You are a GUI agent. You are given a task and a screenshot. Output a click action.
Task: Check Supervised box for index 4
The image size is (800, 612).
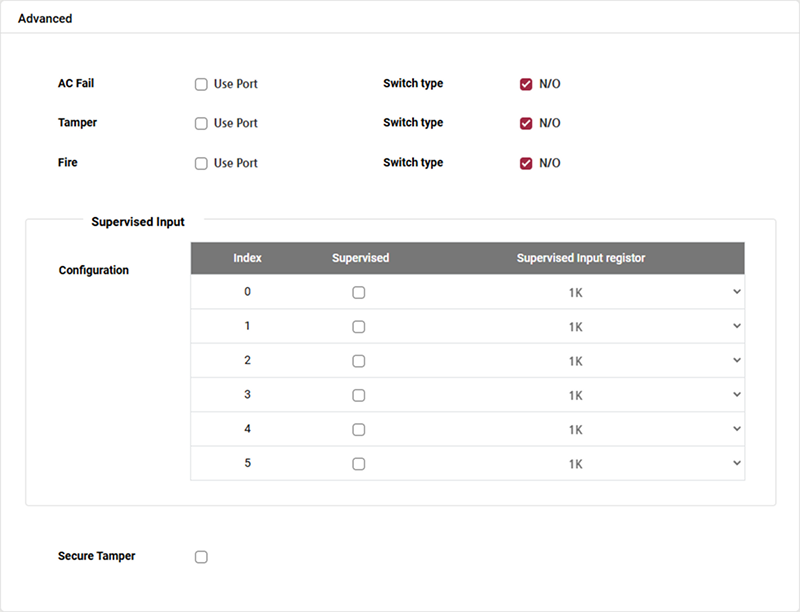(x=359, y=430)
